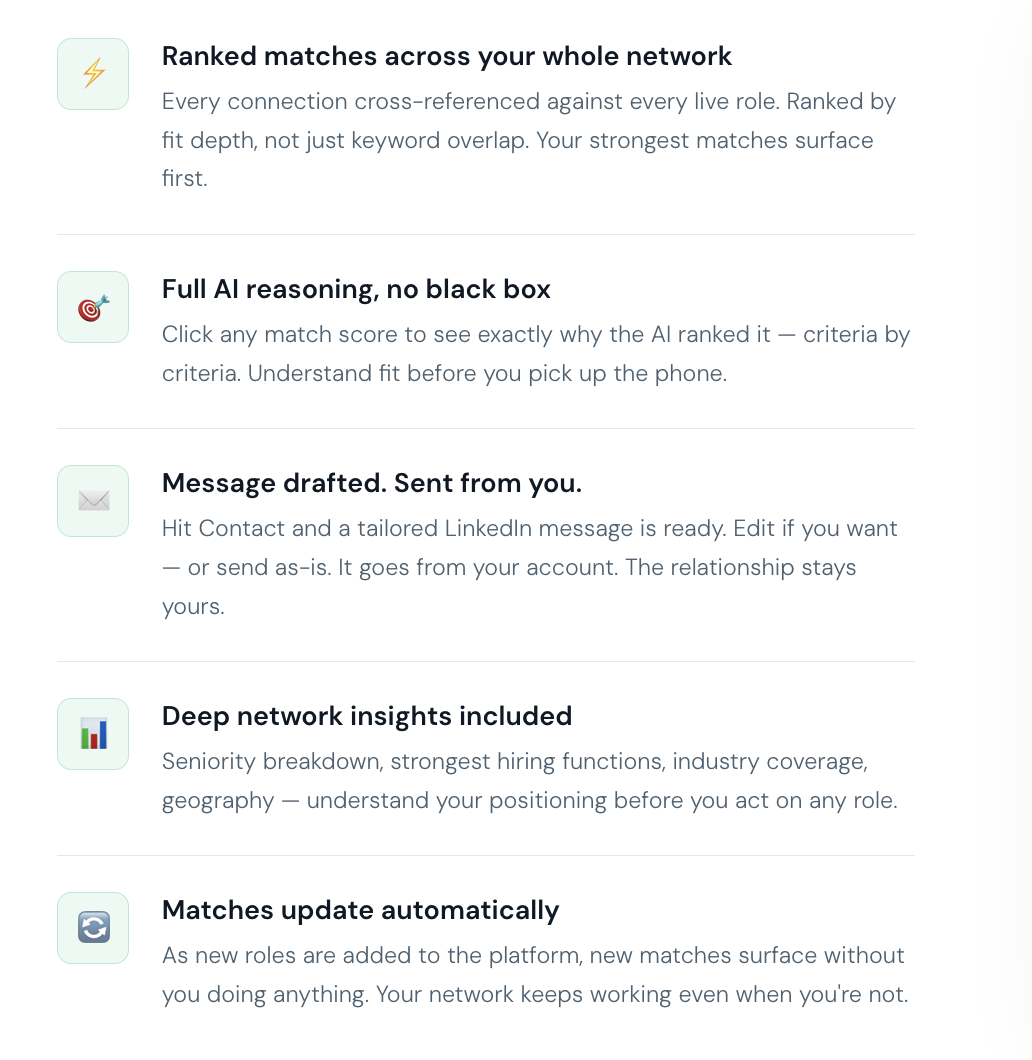Click the 'Click any match score' description text
Screen dimensions: 1032x1060
[x=535, y=353]
